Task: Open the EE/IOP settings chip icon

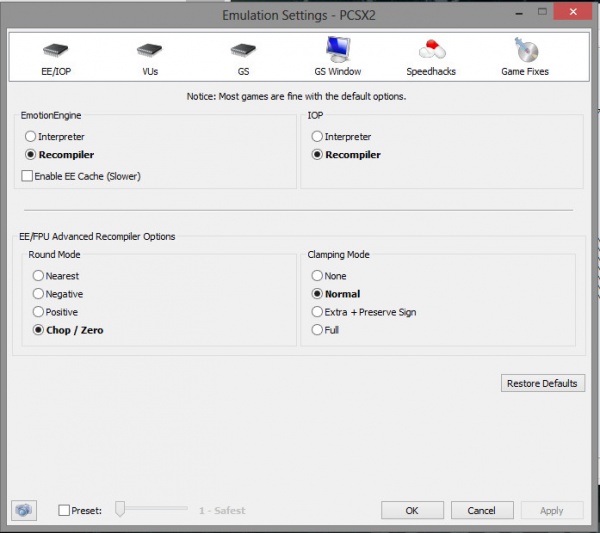Action: pos(55,50)
